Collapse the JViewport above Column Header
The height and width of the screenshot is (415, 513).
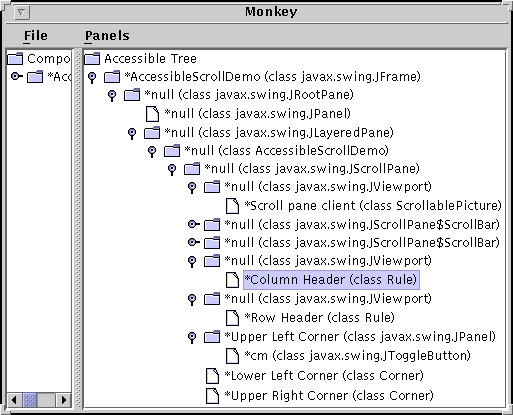tap(192, 261)
